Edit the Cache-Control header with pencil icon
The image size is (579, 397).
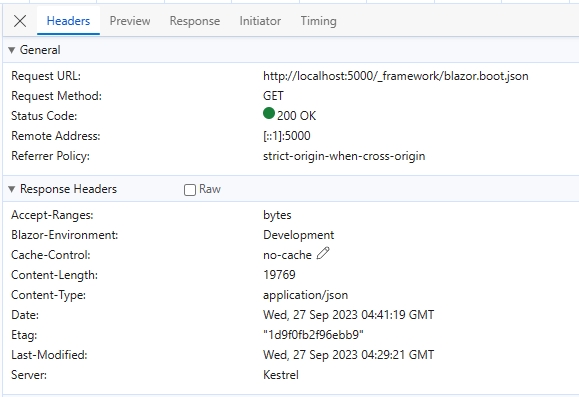[x=323, y=254]
